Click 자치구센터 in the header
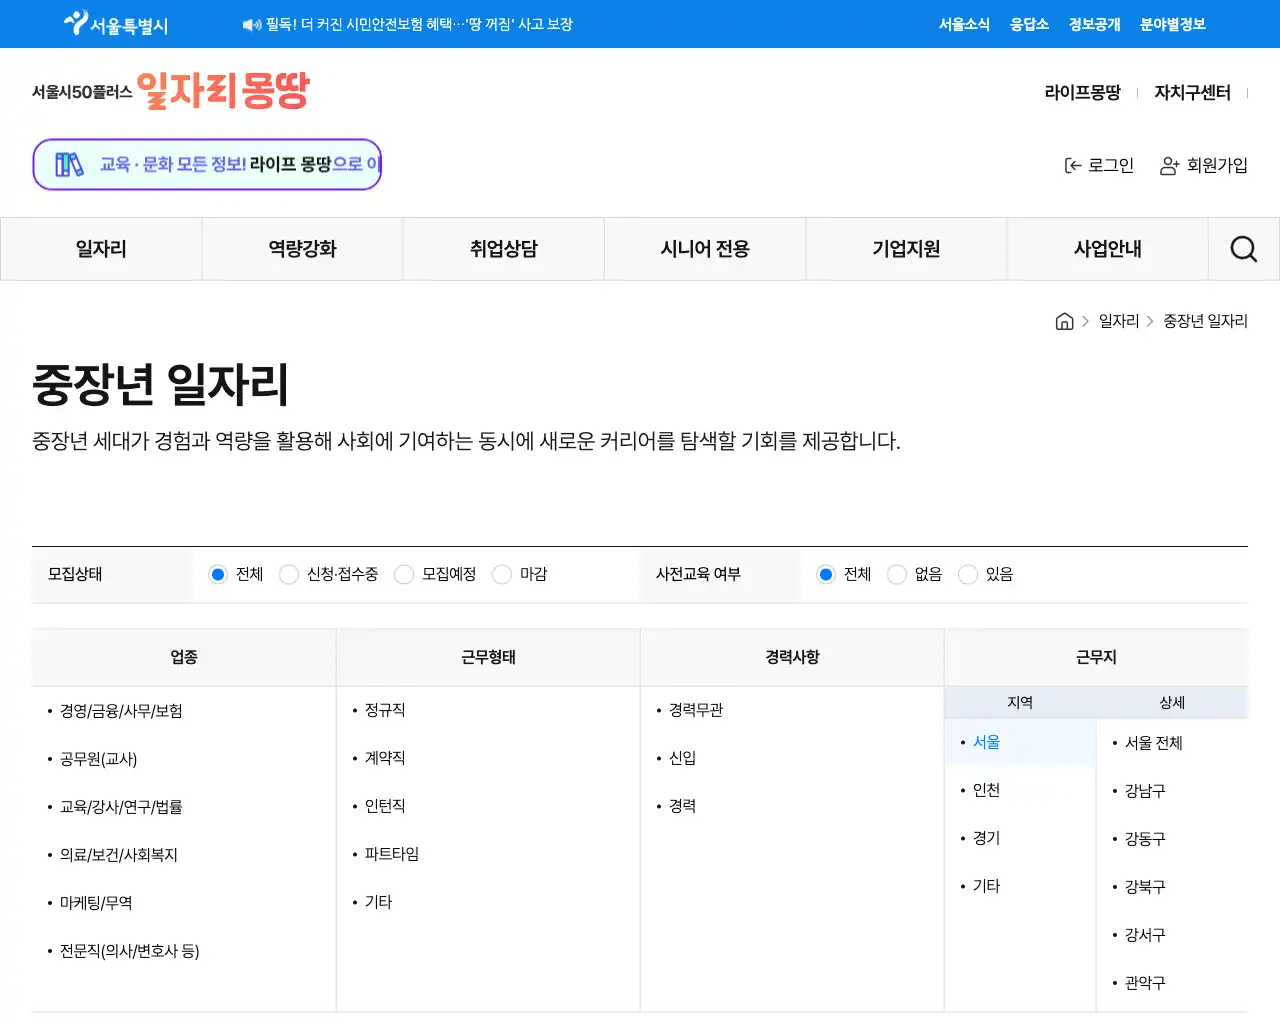This screenshot has width=1280, height=1024. click(1192, 90)
